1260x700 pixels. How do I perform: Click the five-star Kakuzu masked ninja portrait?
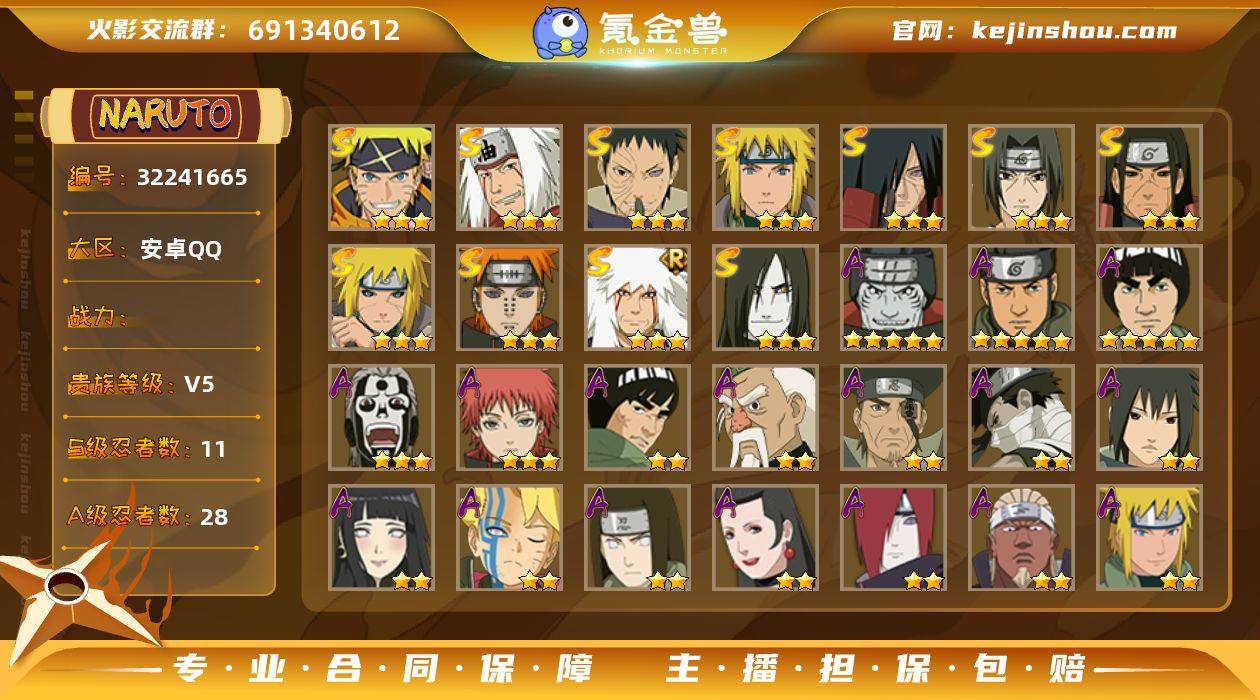(x=893, y=297)
